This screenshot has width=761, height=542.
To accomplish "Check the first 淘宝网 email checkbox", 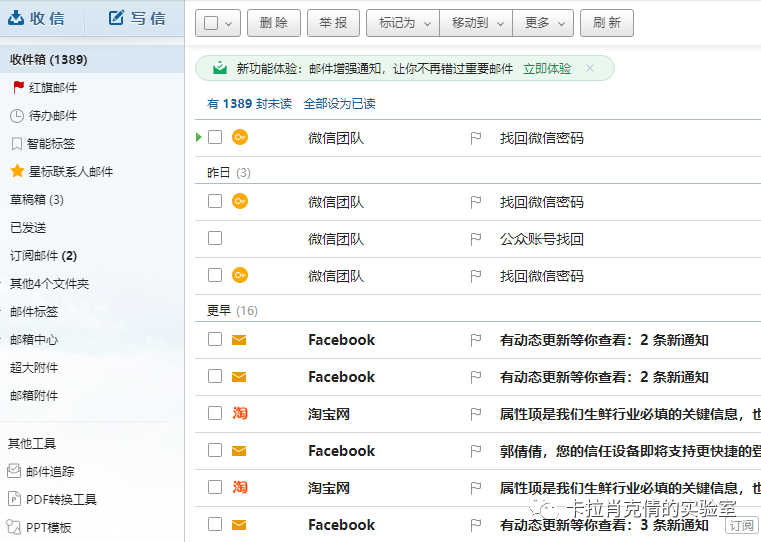I will pos(215,414).
